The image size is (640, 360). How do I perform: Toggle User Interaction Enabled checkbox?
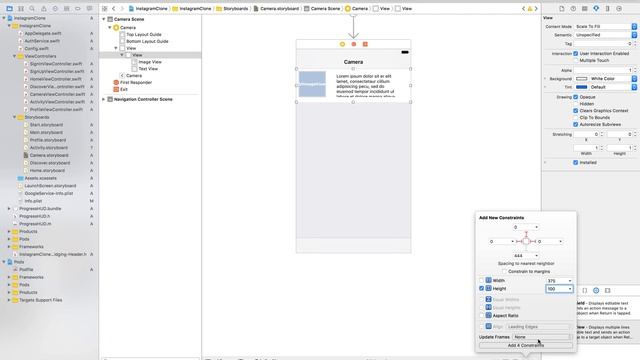576,53
